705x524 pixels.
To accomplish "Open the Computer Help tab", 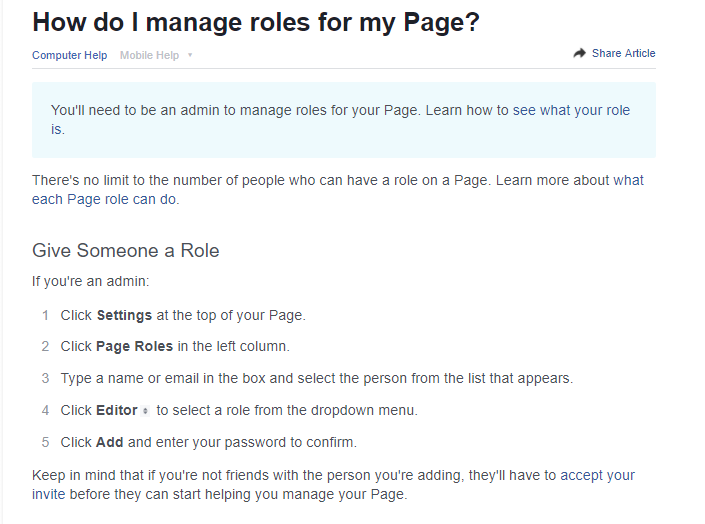I will click(69, 55).
